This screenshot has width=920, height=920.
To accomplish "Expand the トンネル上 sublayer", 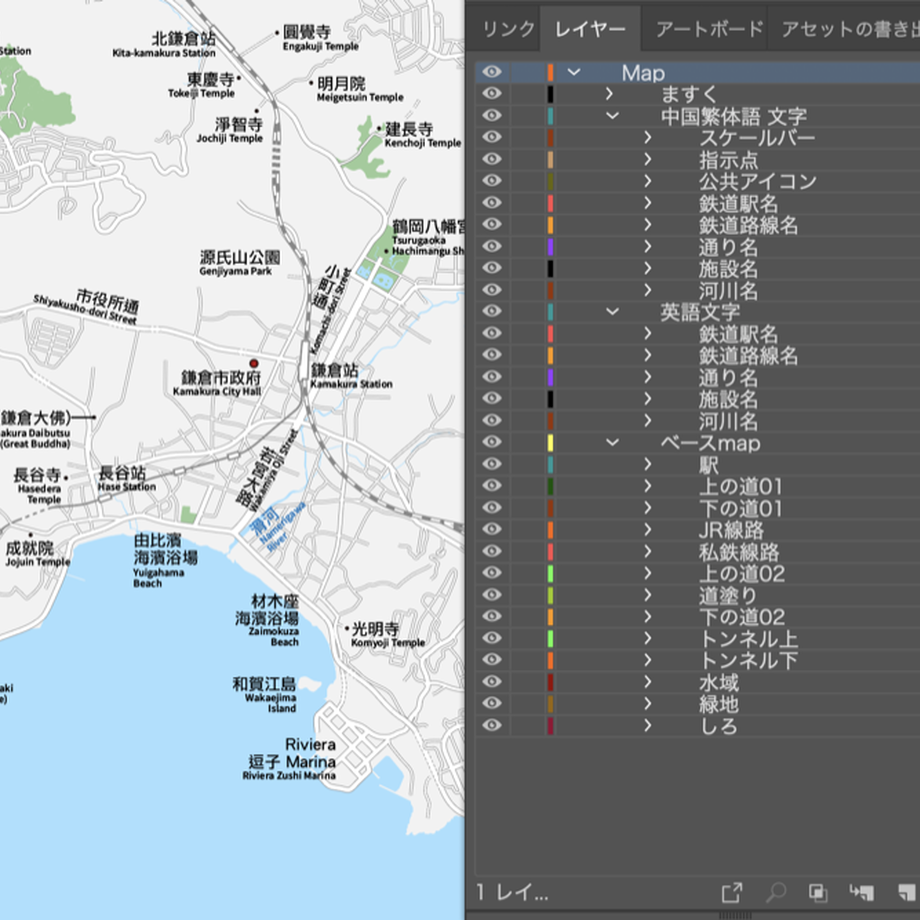I will tap(648, 638).
